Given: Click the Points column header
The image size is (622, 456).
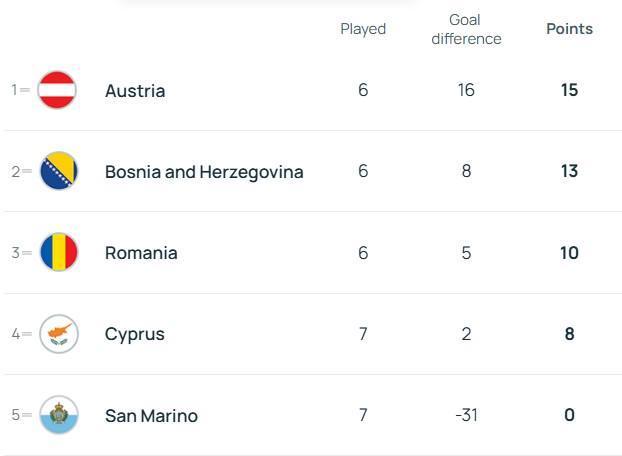Looking at the screenshot, I should pyautogui.click(x=569, y=29).
